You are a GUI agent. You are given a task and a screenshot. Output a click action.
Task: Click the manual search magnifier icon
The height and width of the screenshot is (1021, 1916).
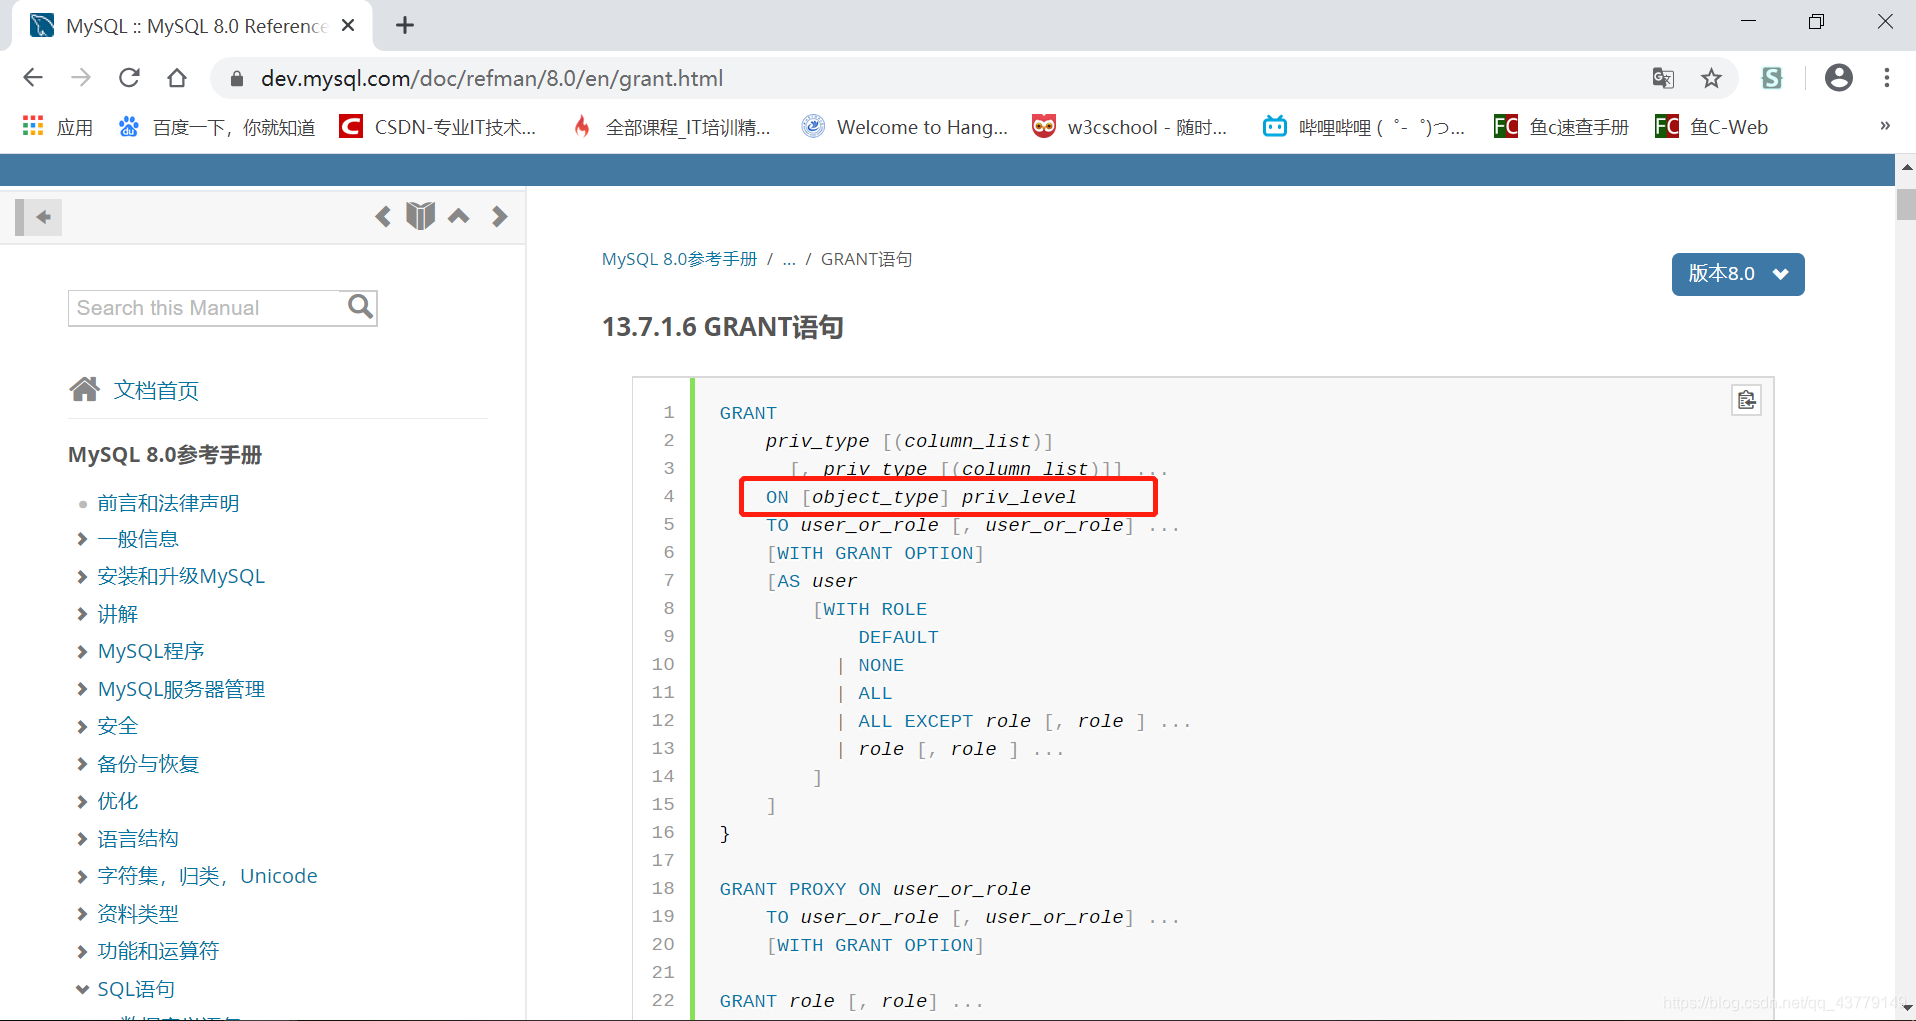pyautogui.click(x=360, y=307)
